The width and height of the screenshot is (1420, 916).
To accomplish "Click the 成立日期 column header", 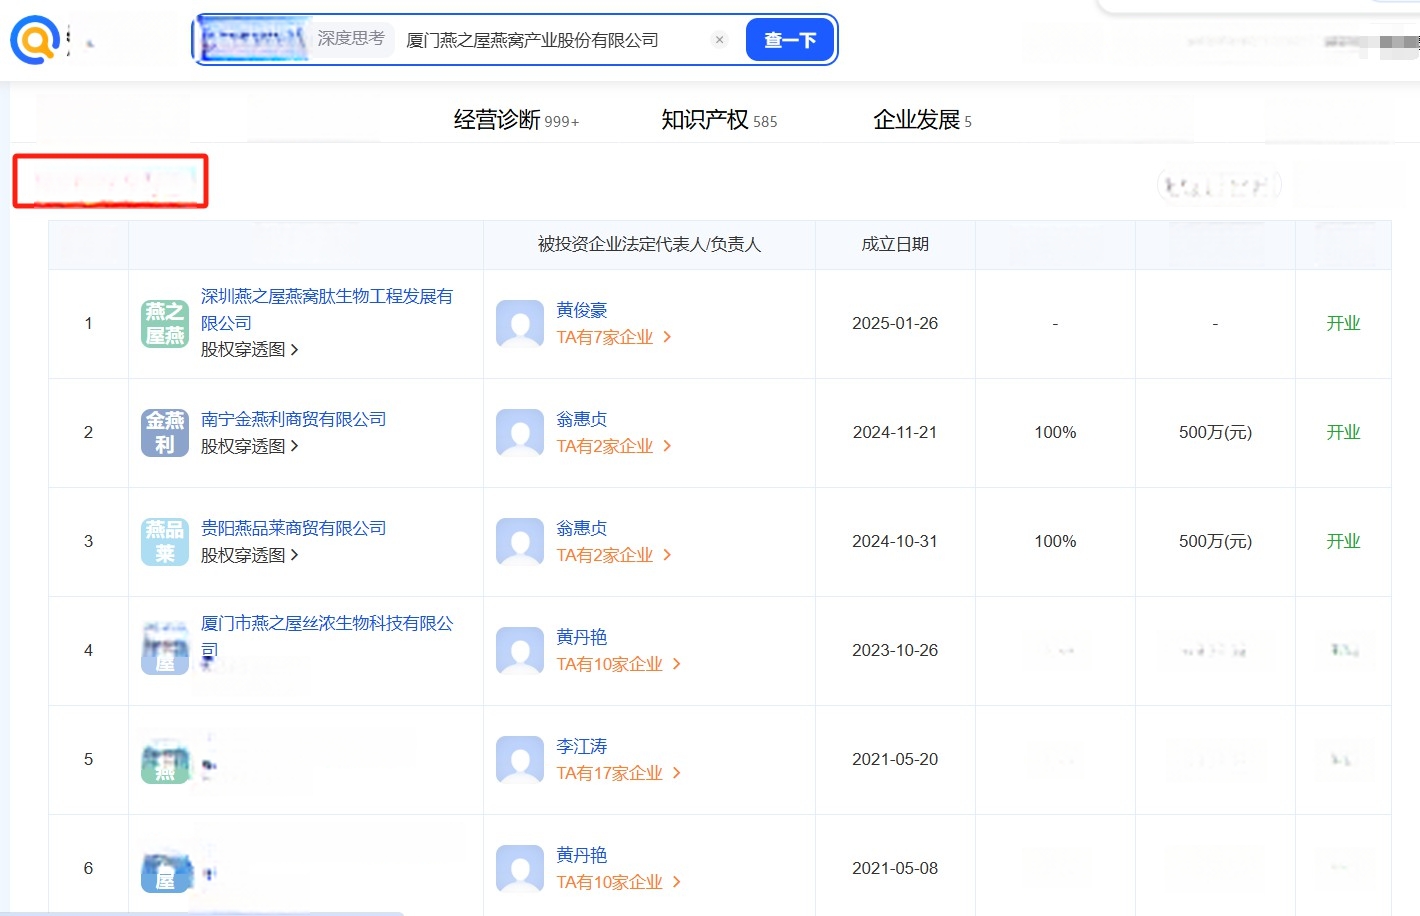I will pos(895,244).
